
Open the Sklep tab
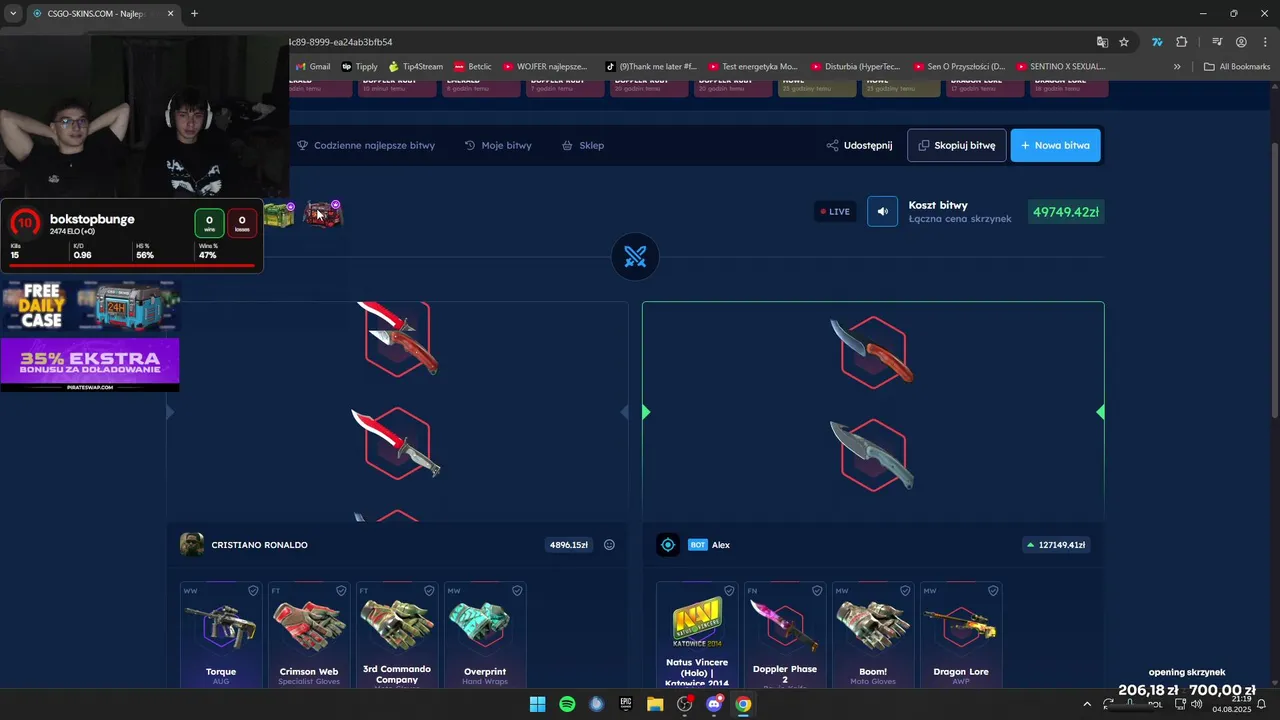(x=583, y=145)
